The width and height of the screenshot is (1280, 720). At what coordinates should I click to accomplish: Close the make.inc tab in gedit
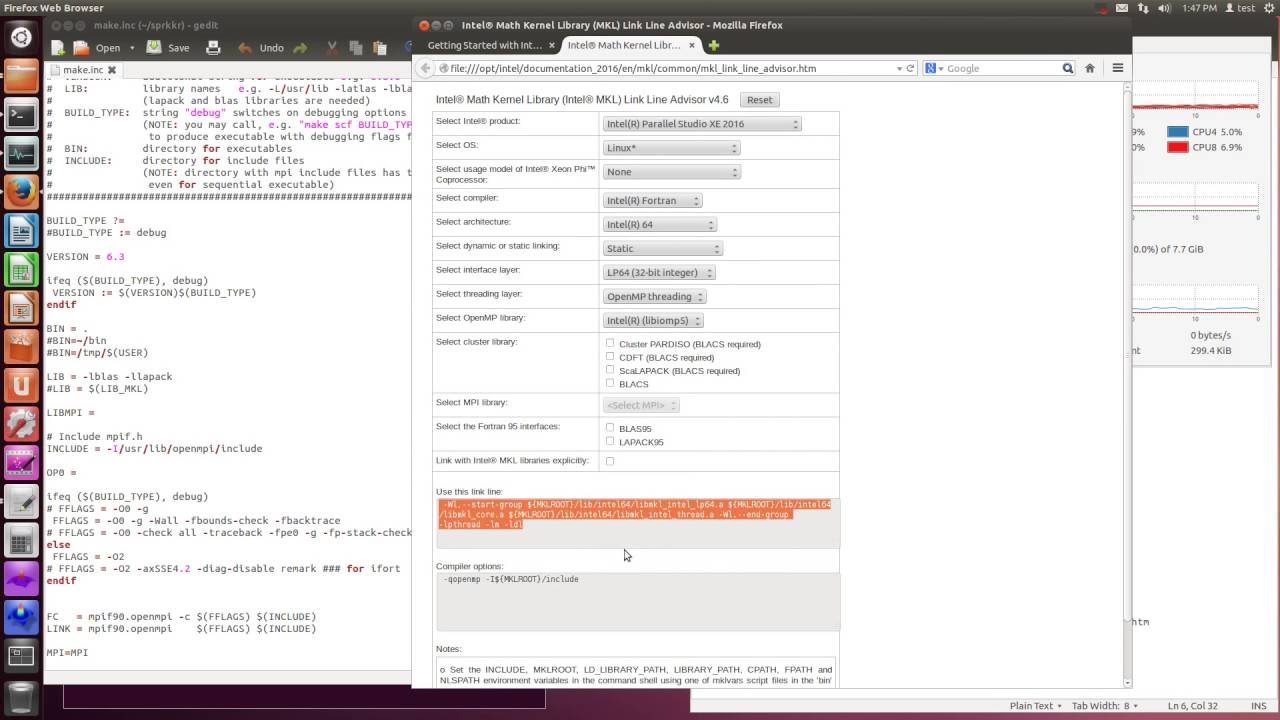pyautogui.click(x=112, y=70)
